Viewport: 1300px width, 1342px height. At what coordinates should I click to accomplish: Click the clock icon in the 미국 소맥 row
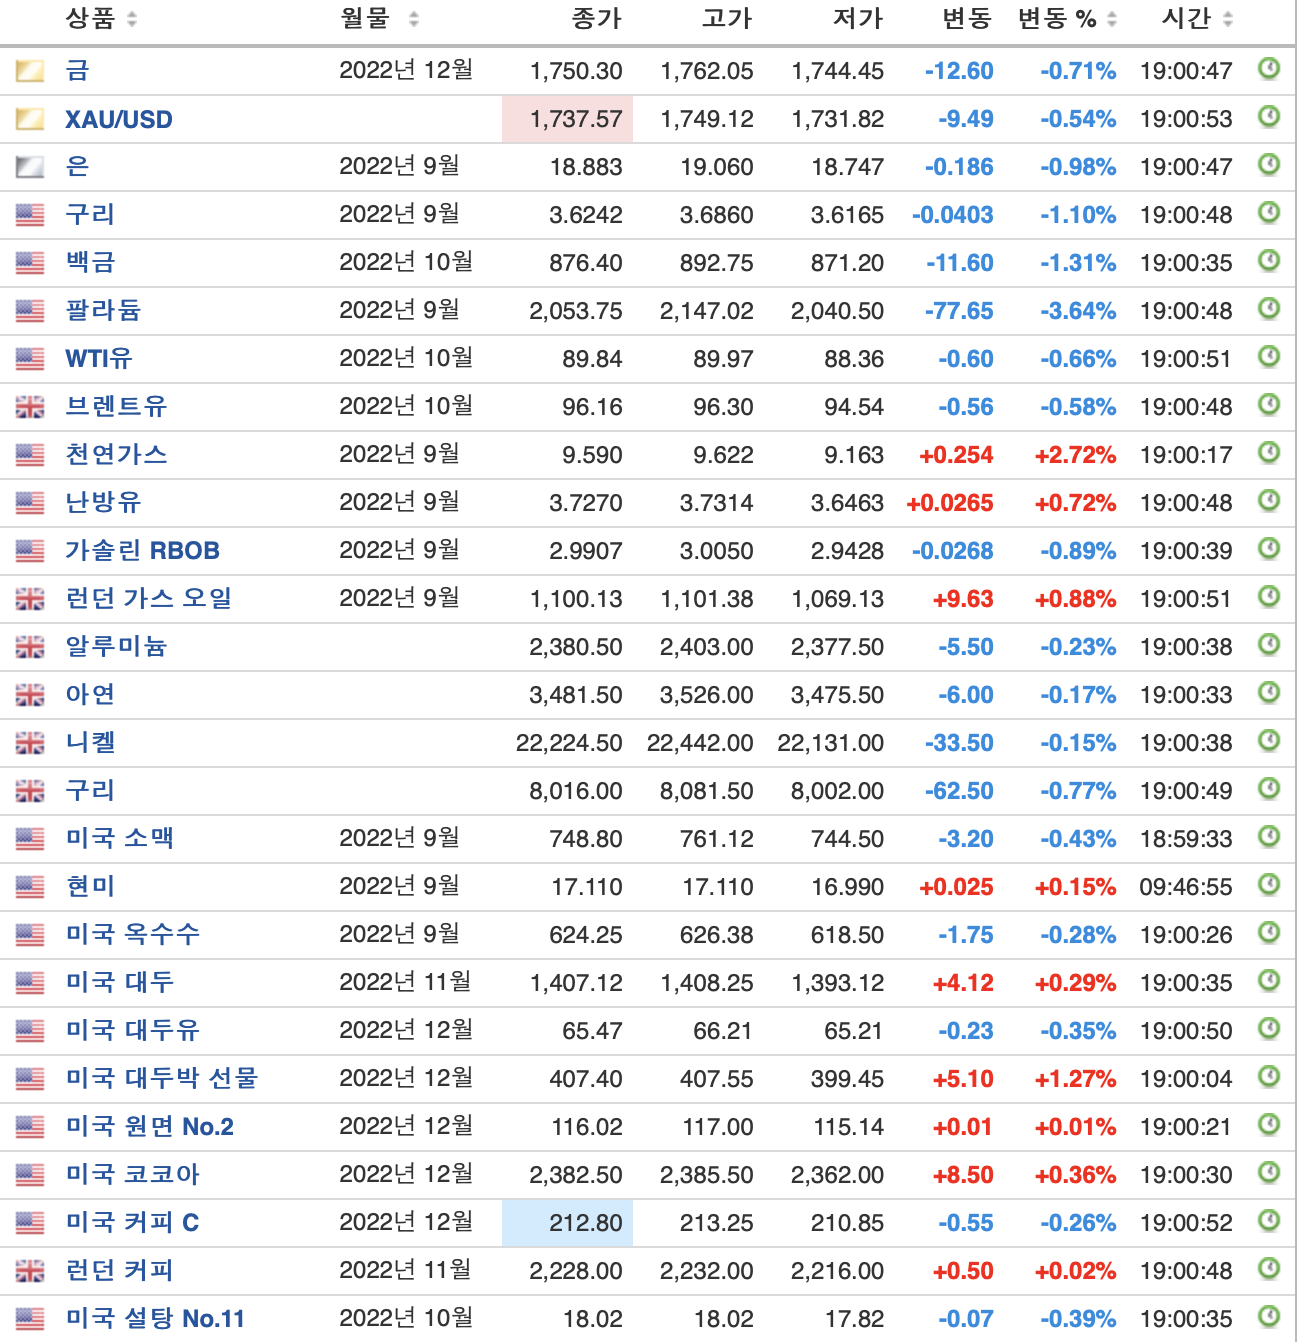[1269, 837]
